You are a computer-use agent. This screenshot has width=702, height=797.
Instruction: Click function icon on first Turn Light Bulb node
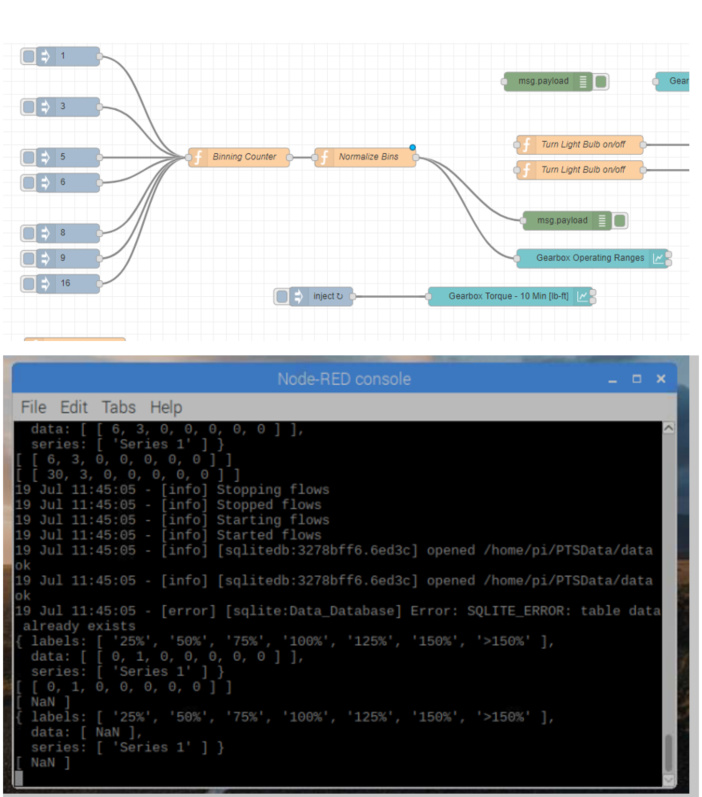[x=526, y=145]
